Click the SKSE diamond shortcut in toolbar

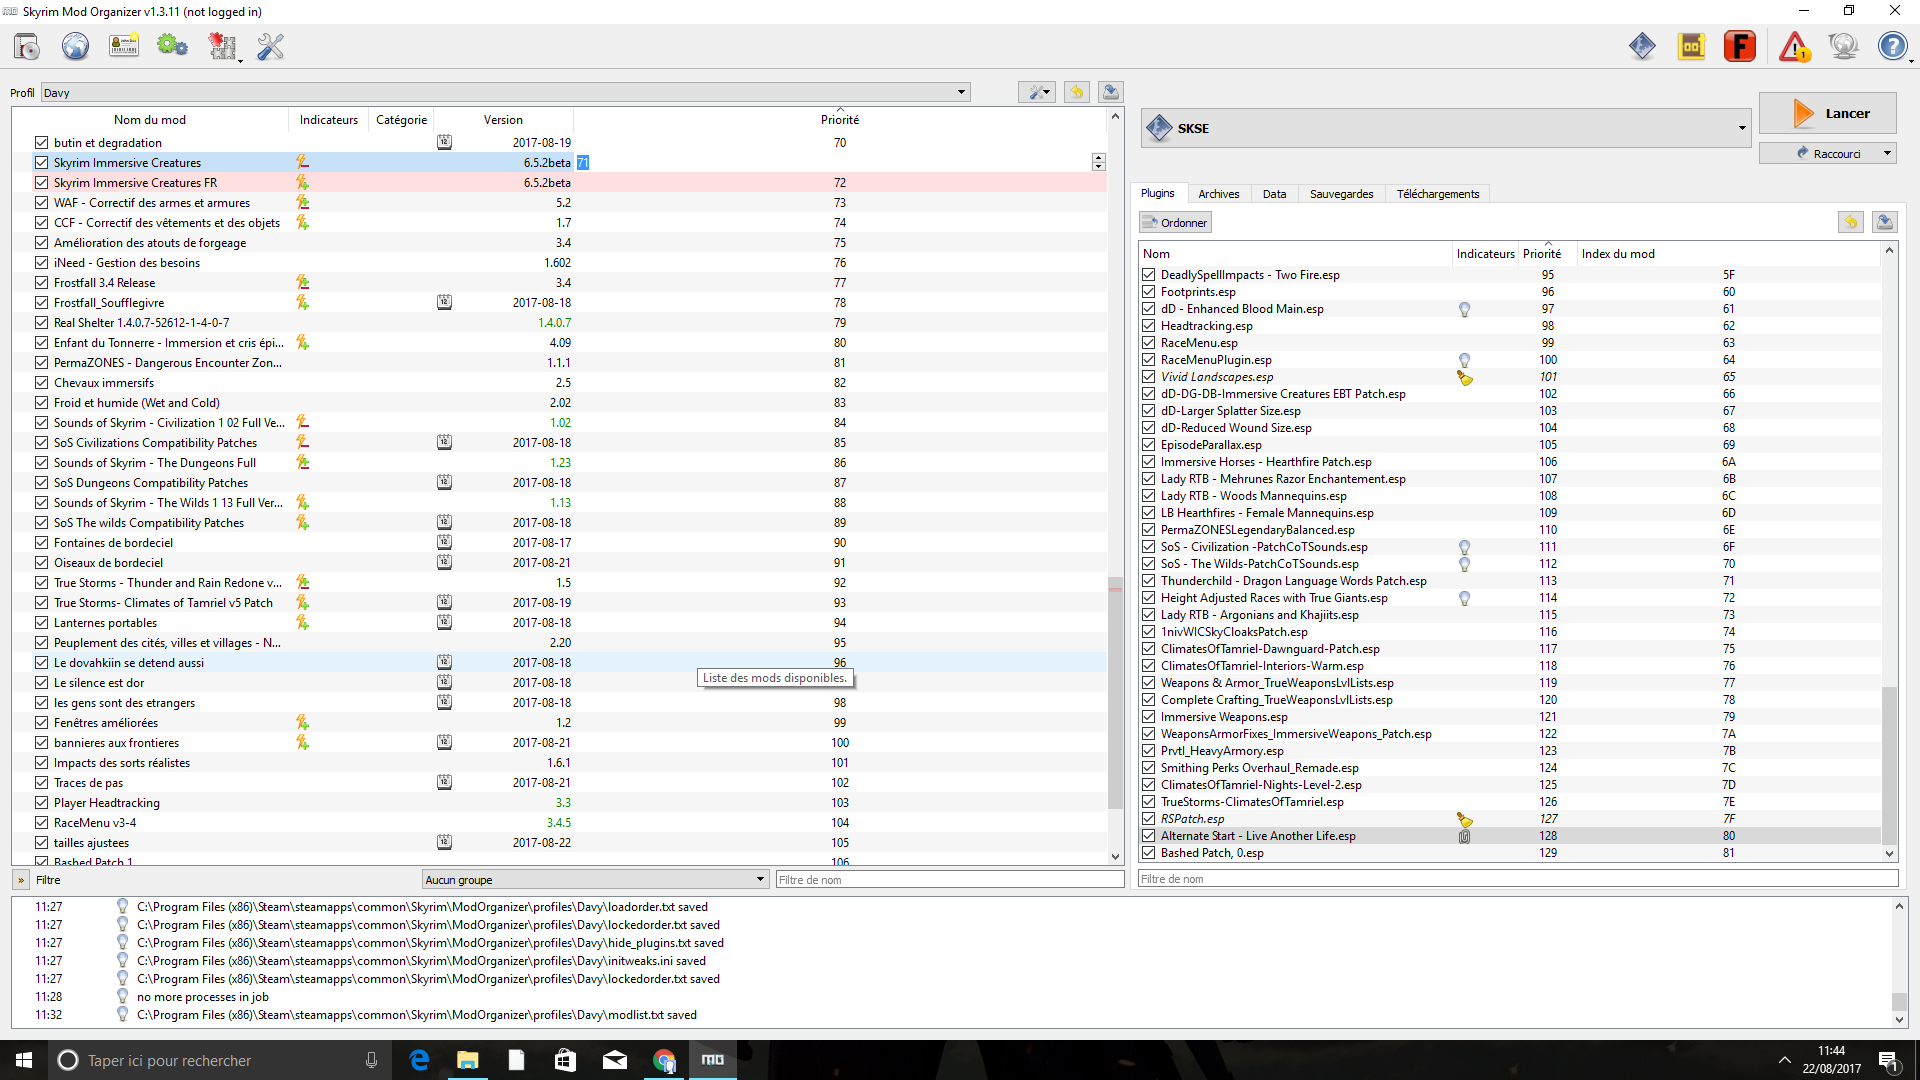tap(1642, 46)
